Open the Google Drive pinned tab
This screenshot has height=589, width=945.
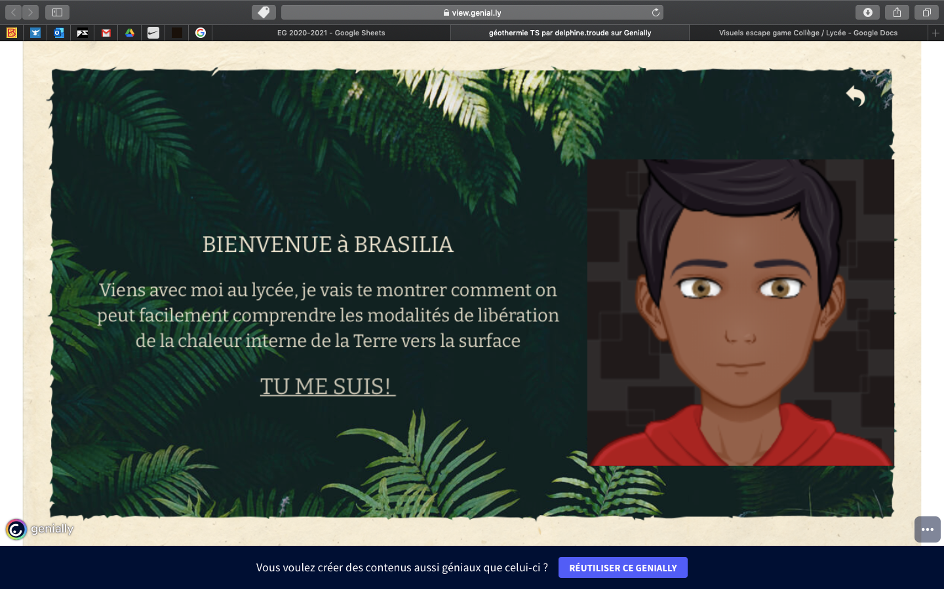(130, 33)
